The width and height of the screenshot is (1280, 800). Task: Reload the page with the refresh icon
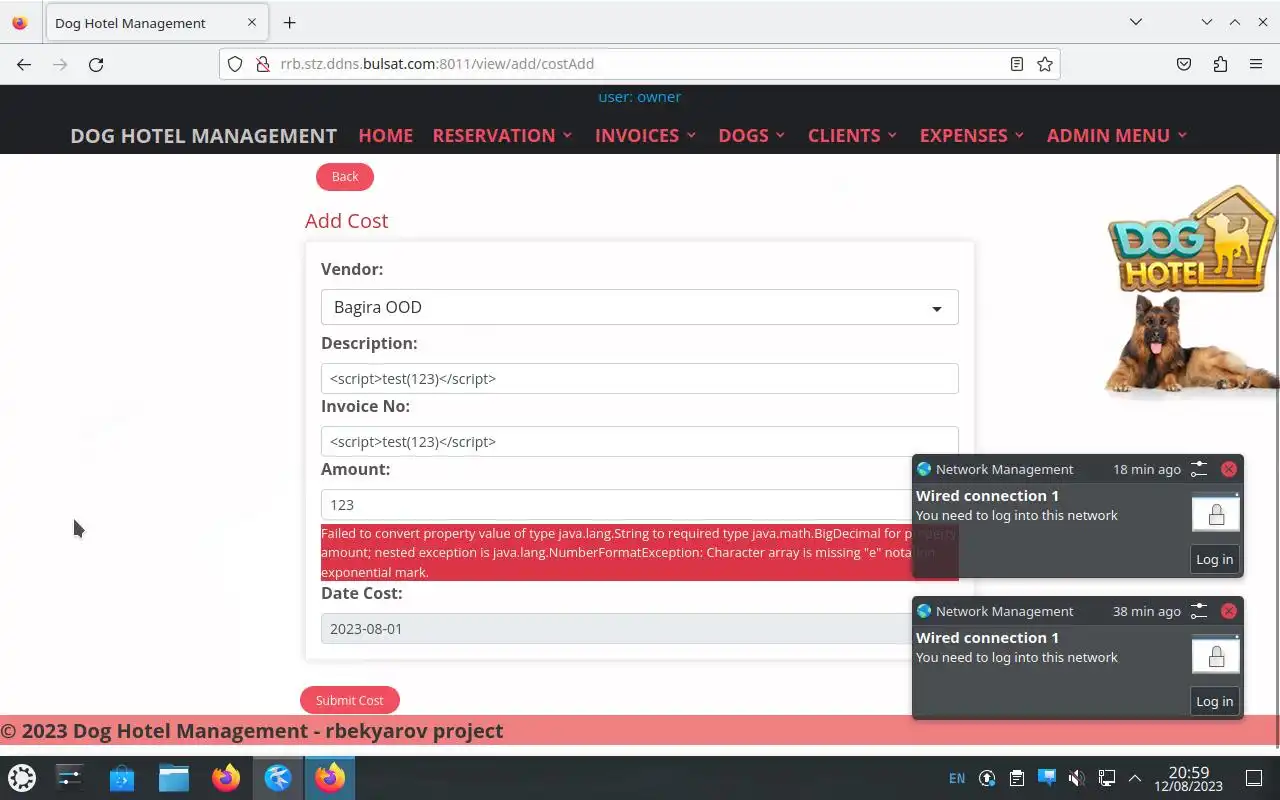96,64
